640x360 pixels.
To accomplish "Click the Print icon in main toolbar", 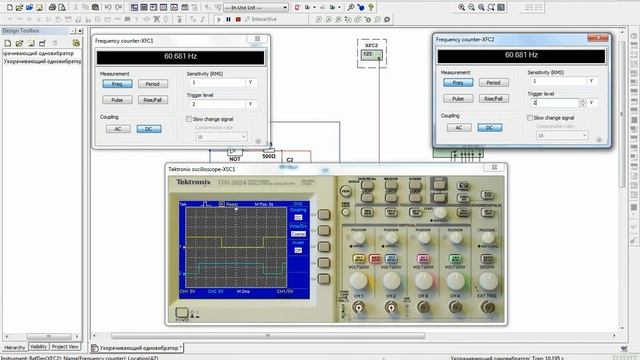I will tap(52, 7).
